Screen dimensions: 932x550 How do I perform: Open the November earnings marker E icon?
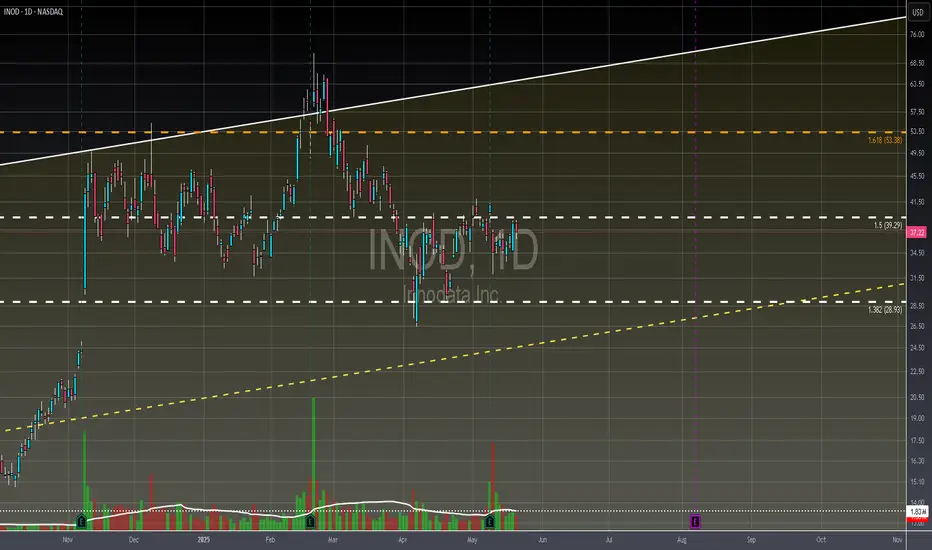(x=81, y=522)
